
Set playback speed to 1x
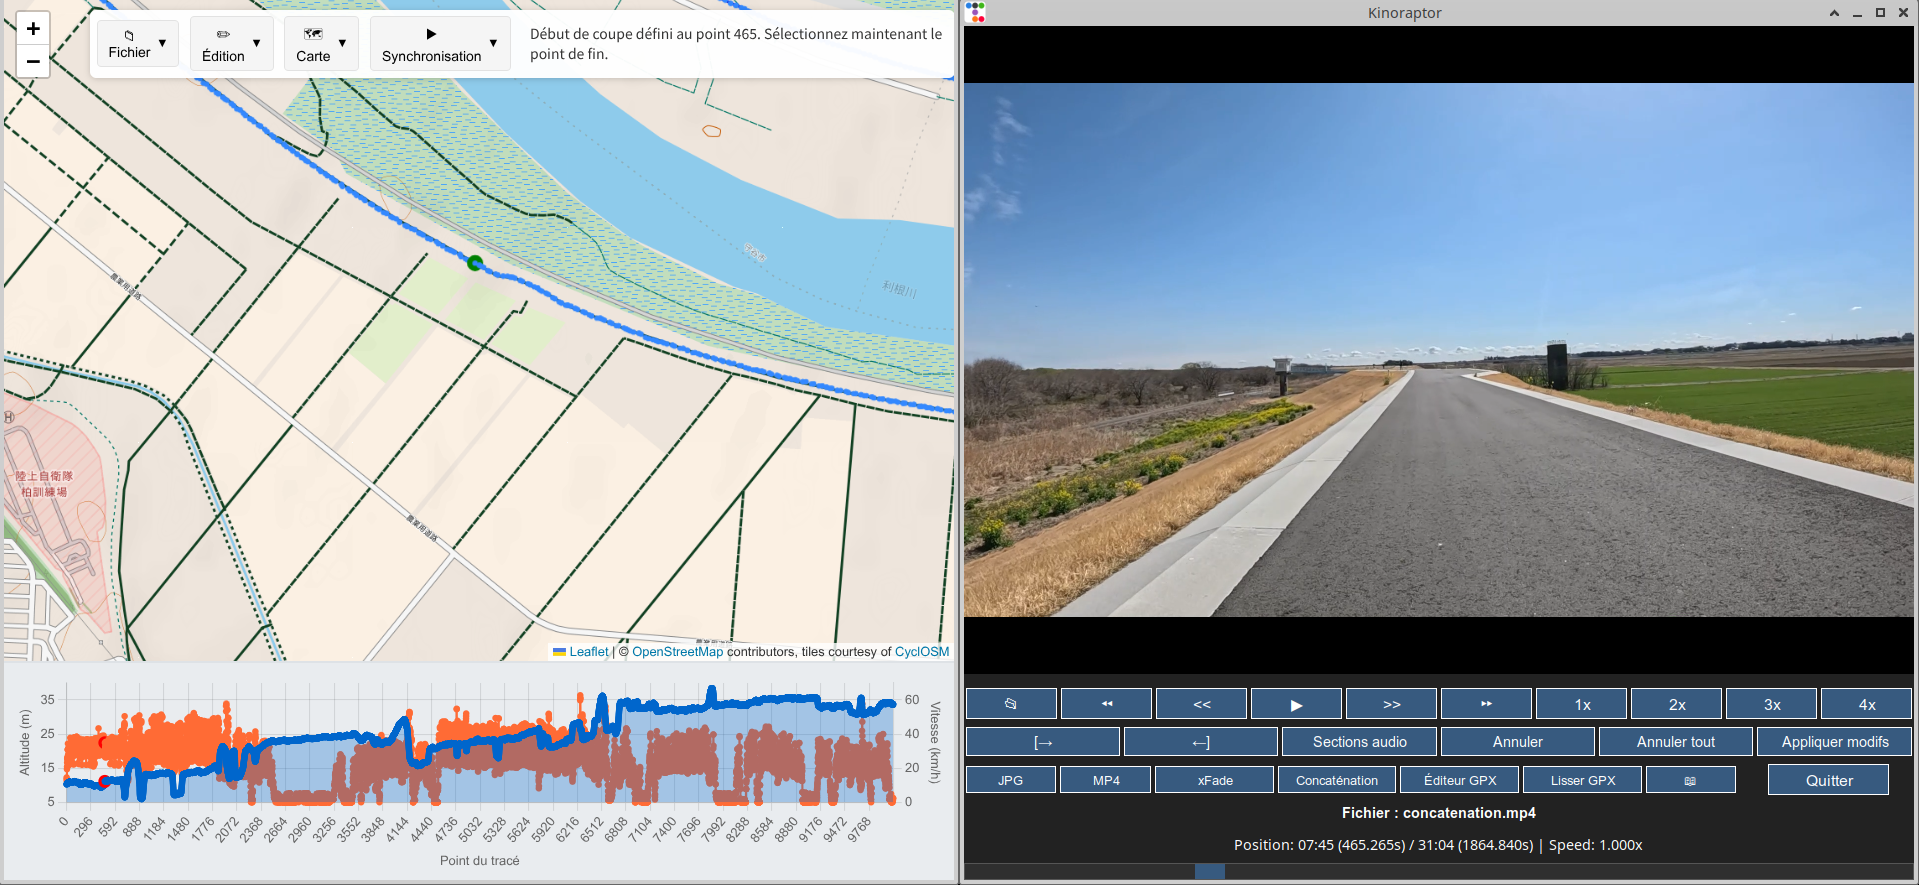click(x=1582, y=704)
